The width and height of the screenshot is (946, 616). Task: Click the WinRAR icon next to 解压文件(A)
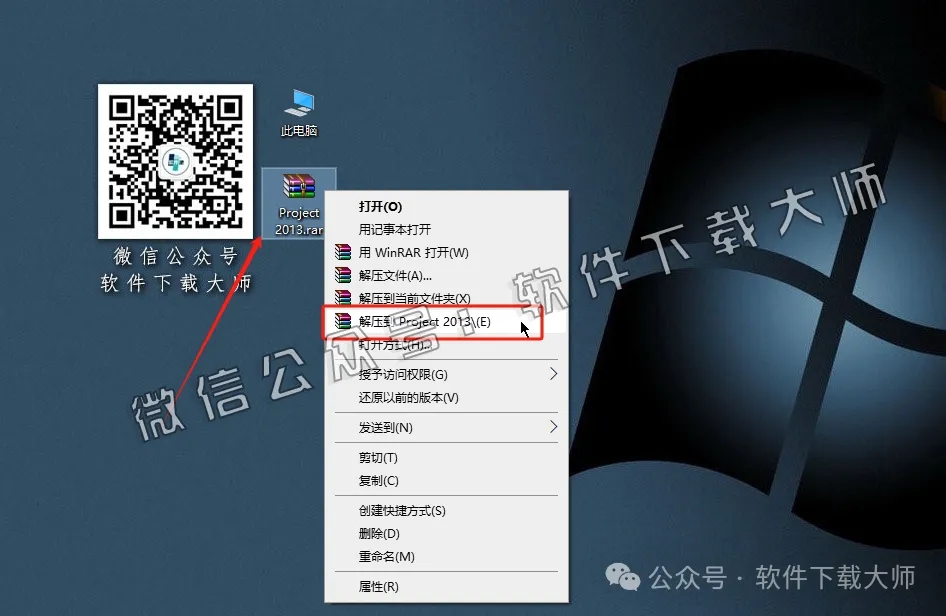(x=341, y=275)
